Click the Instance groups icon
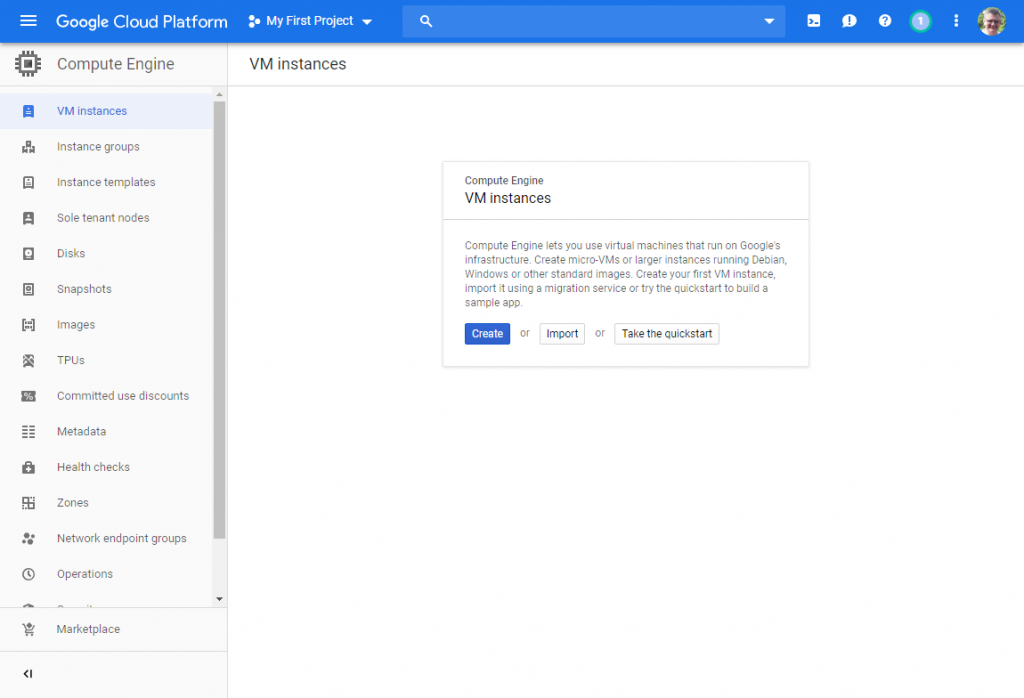The height and width of the screenshot is (698, 1024). 28,147
